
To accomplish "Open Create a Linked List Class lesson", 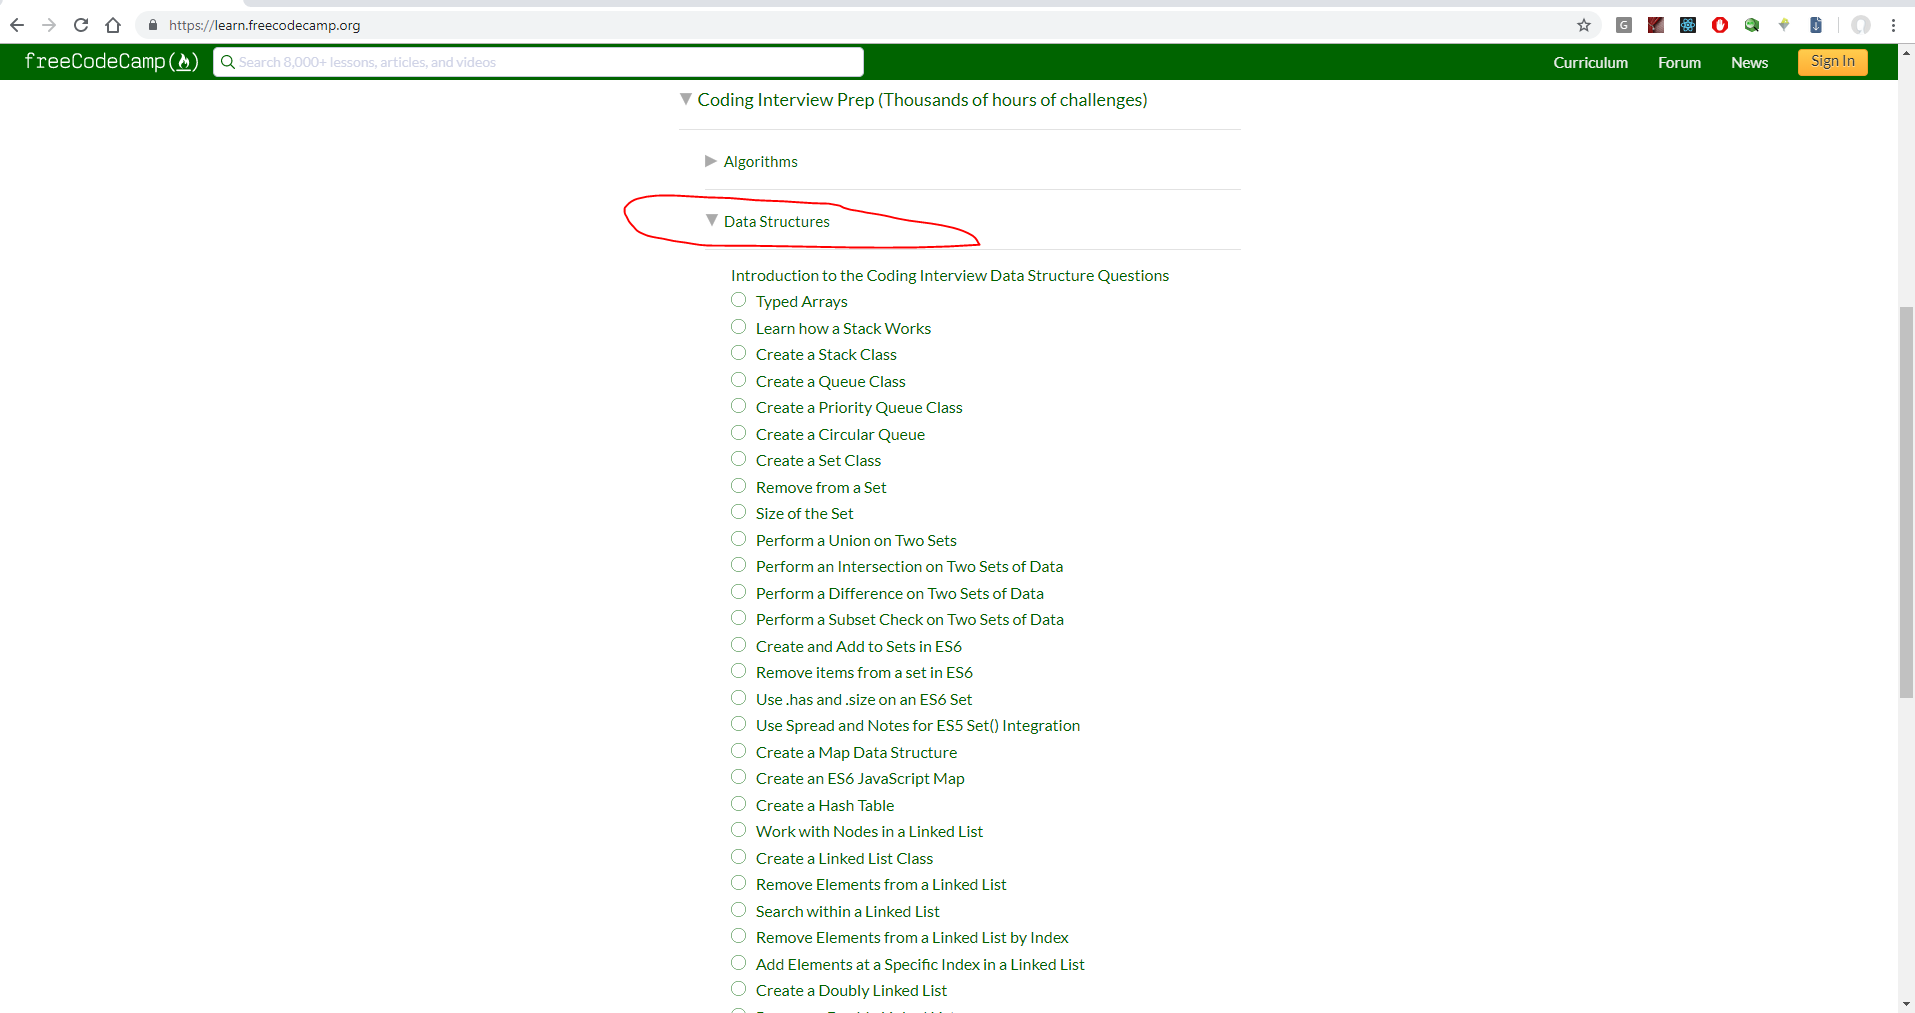I will [x=844, y=858].
